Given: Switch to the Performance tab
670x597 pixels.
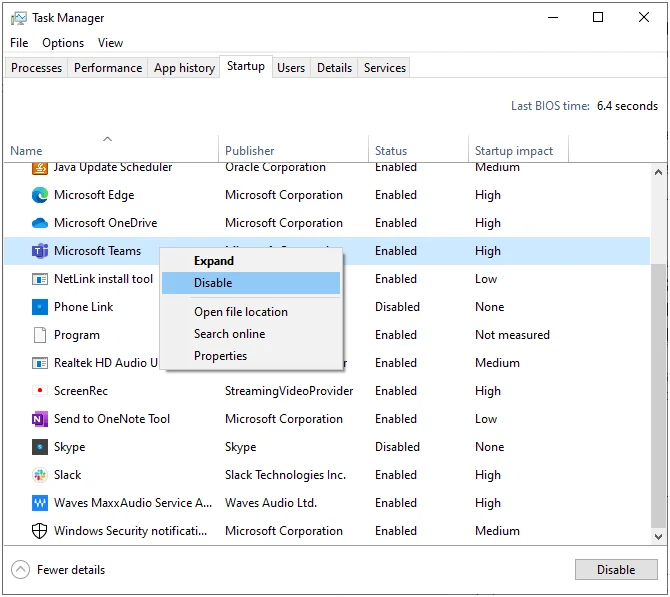Looking at the screenshot, I should point(108,68).
